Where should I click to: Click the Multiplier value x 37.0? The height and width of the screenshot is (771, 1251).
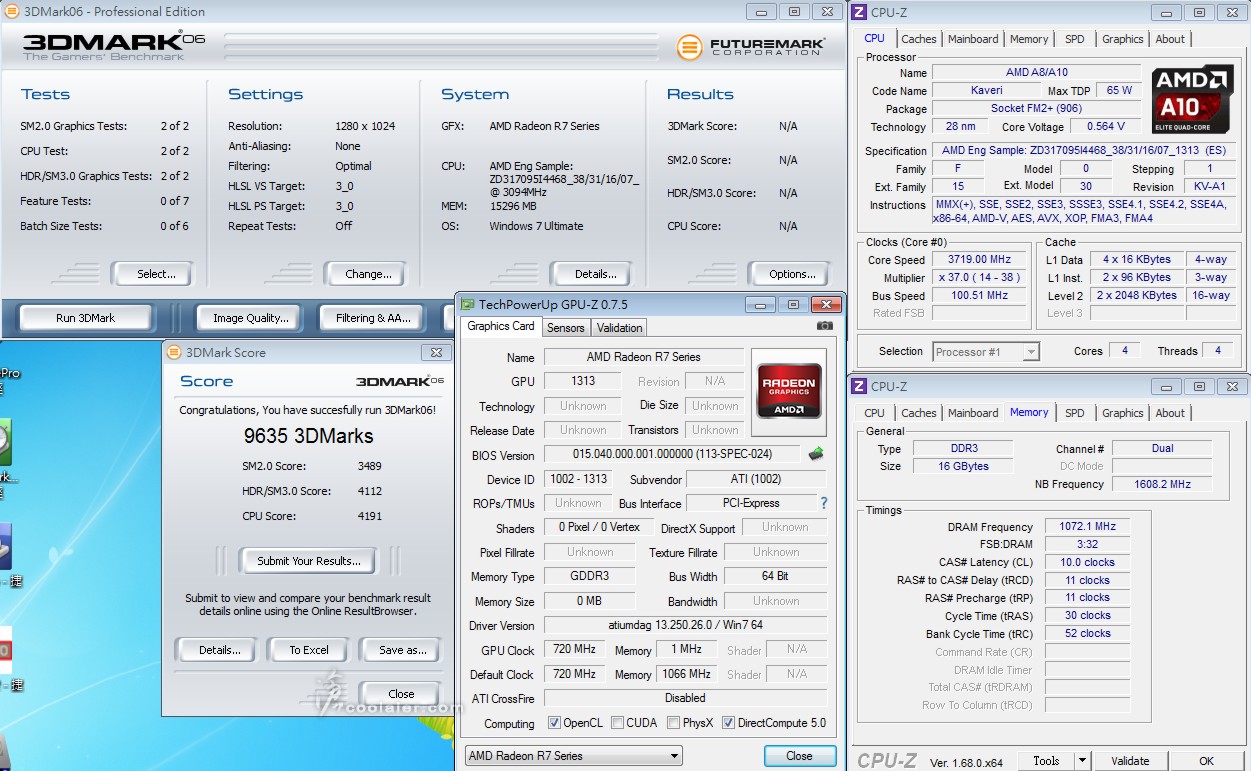tap(979, 277)
